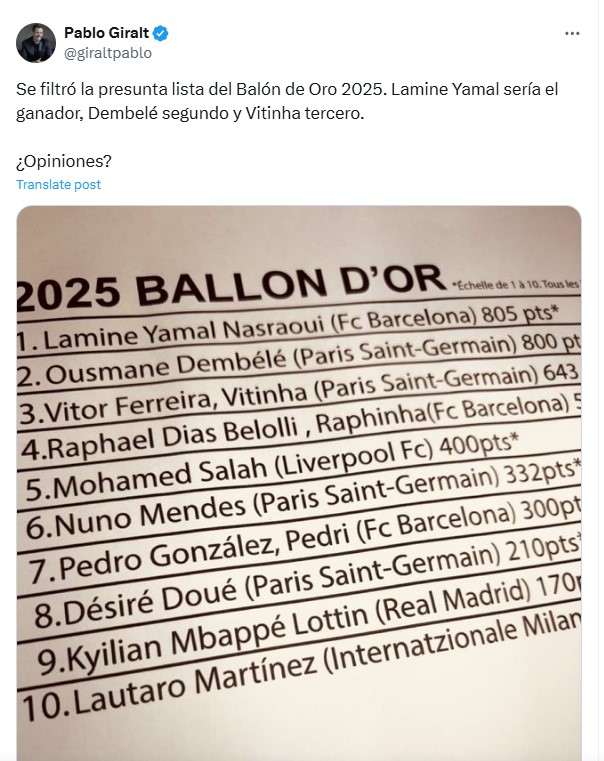Click Pablo Giralt's profile avatar photo

click(x=36, y=43)
